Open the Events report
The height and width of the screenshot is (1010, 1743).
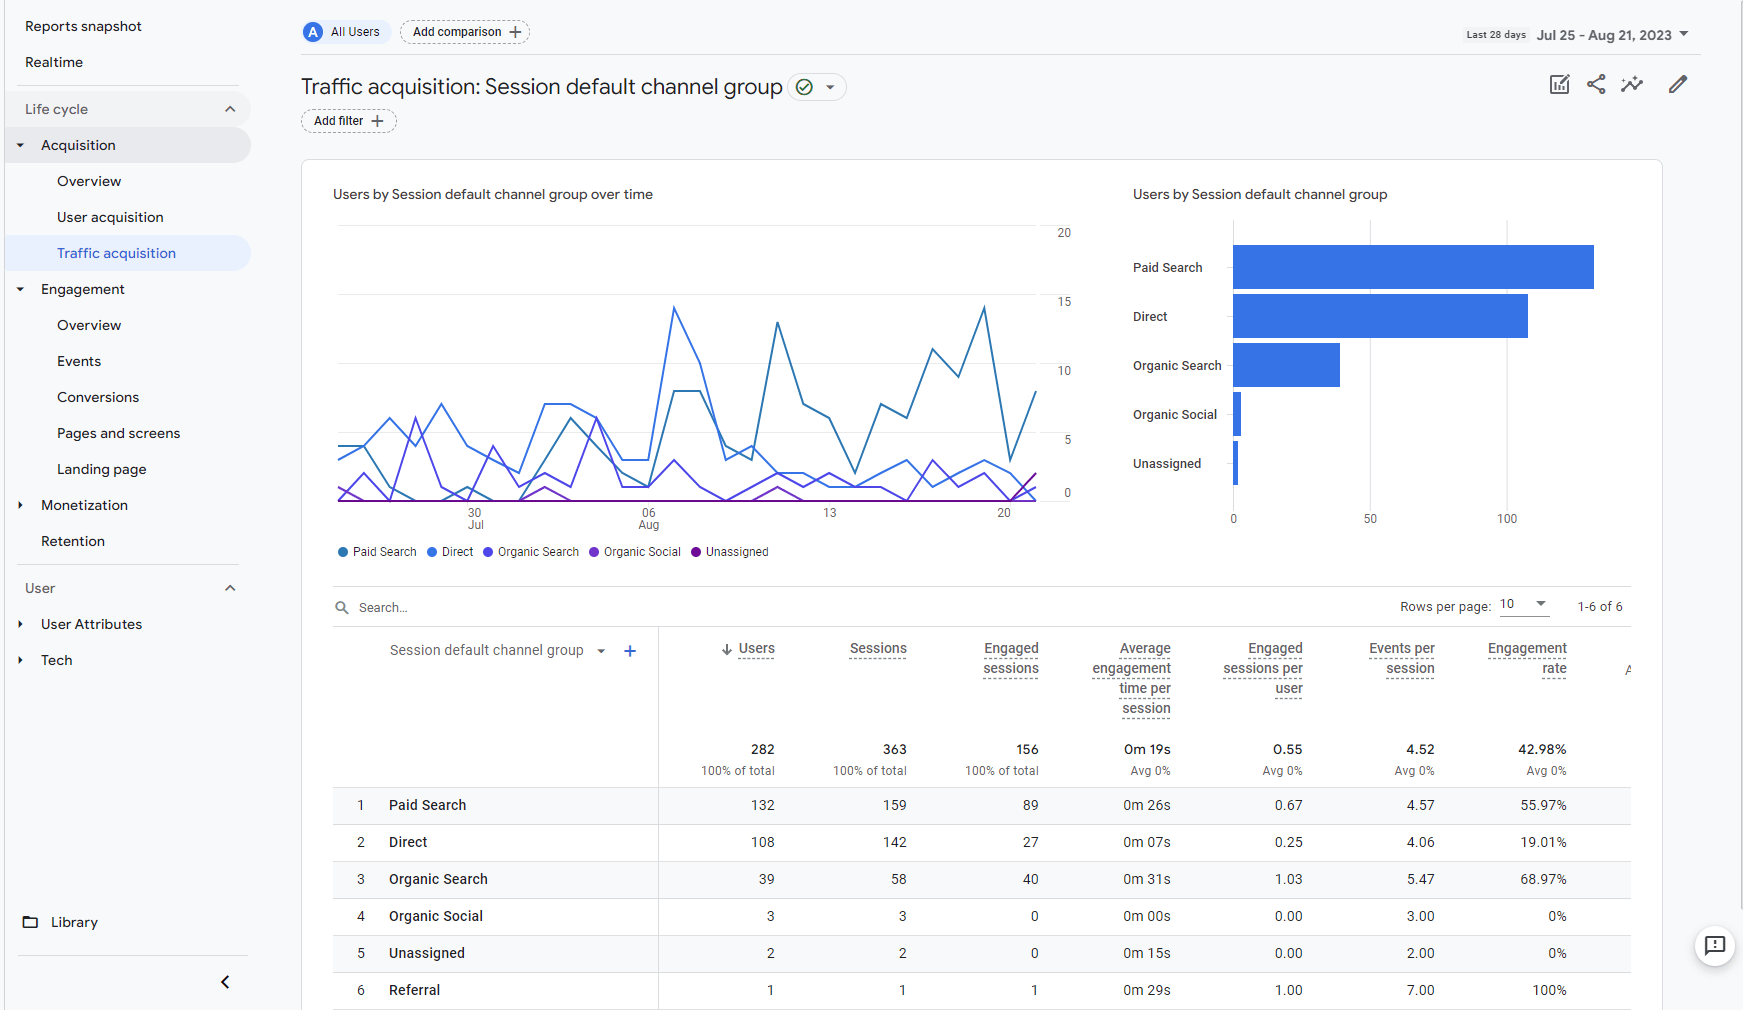tap(79, 361)
